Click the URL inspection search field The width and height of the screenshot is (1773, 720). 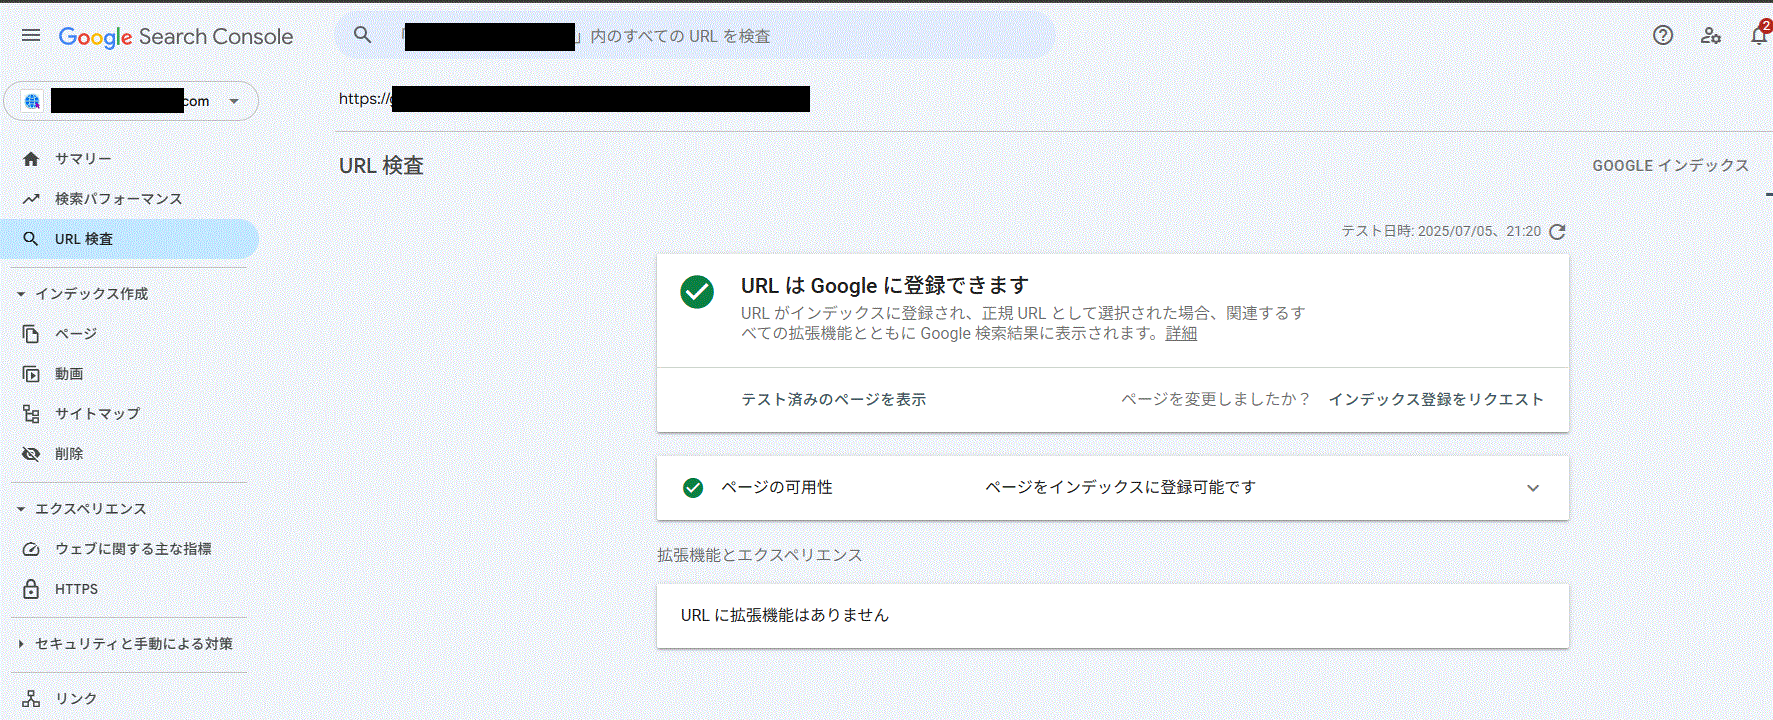(695, 36)
